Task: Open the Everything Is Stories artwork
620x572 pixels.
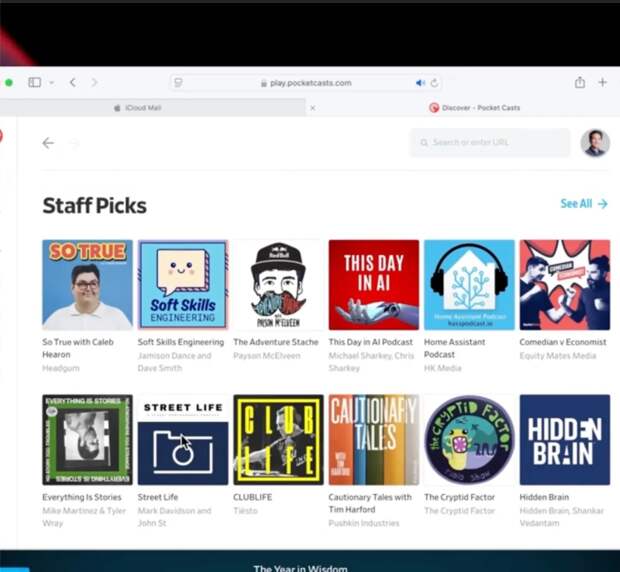Action: point(87,440)
